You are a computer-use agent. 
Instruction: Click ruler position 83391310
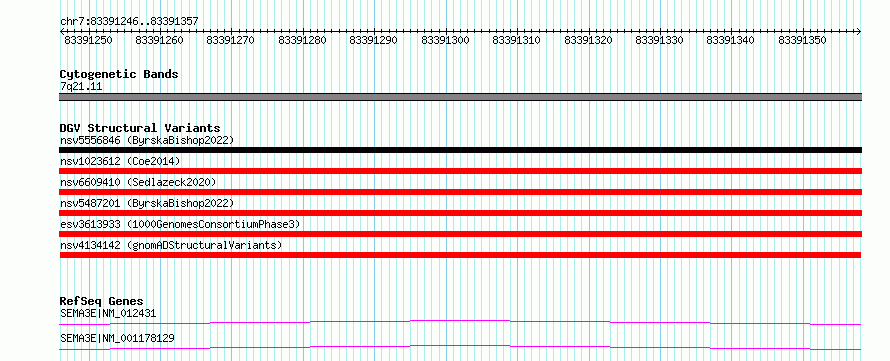tap(517, 41)
